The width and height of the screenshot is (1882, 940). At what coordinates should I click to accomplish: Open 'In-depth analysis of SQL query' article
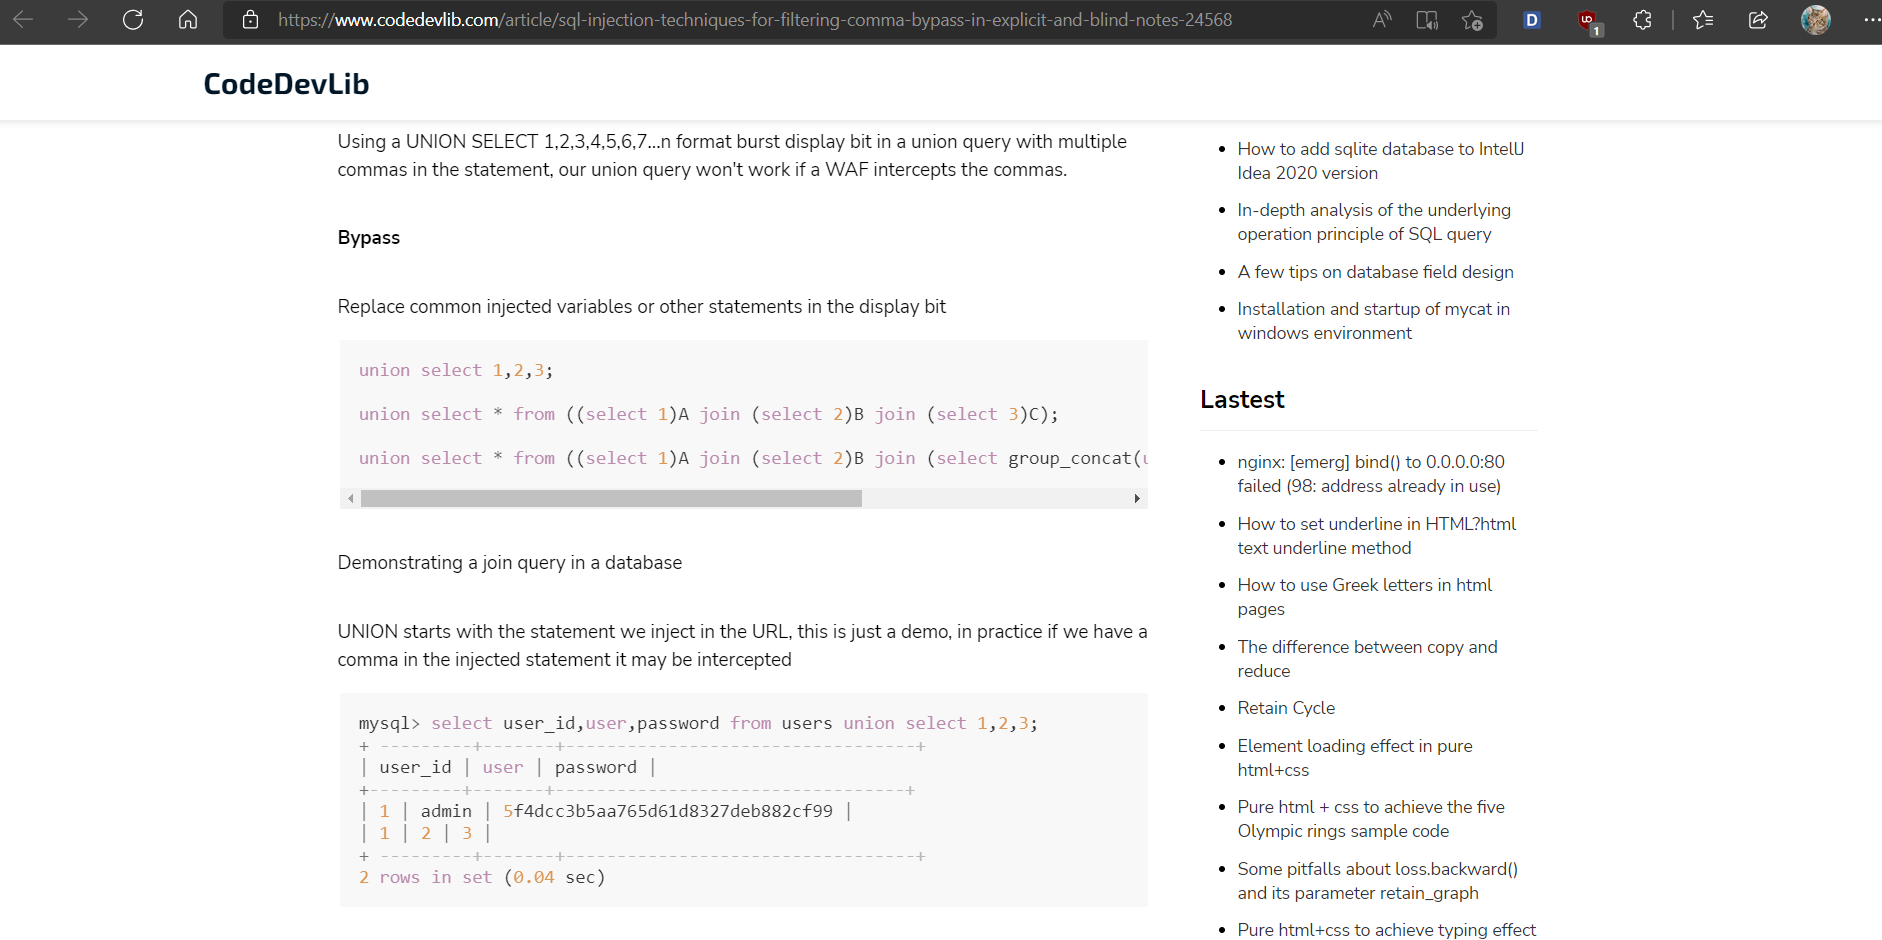(1373, 222)
